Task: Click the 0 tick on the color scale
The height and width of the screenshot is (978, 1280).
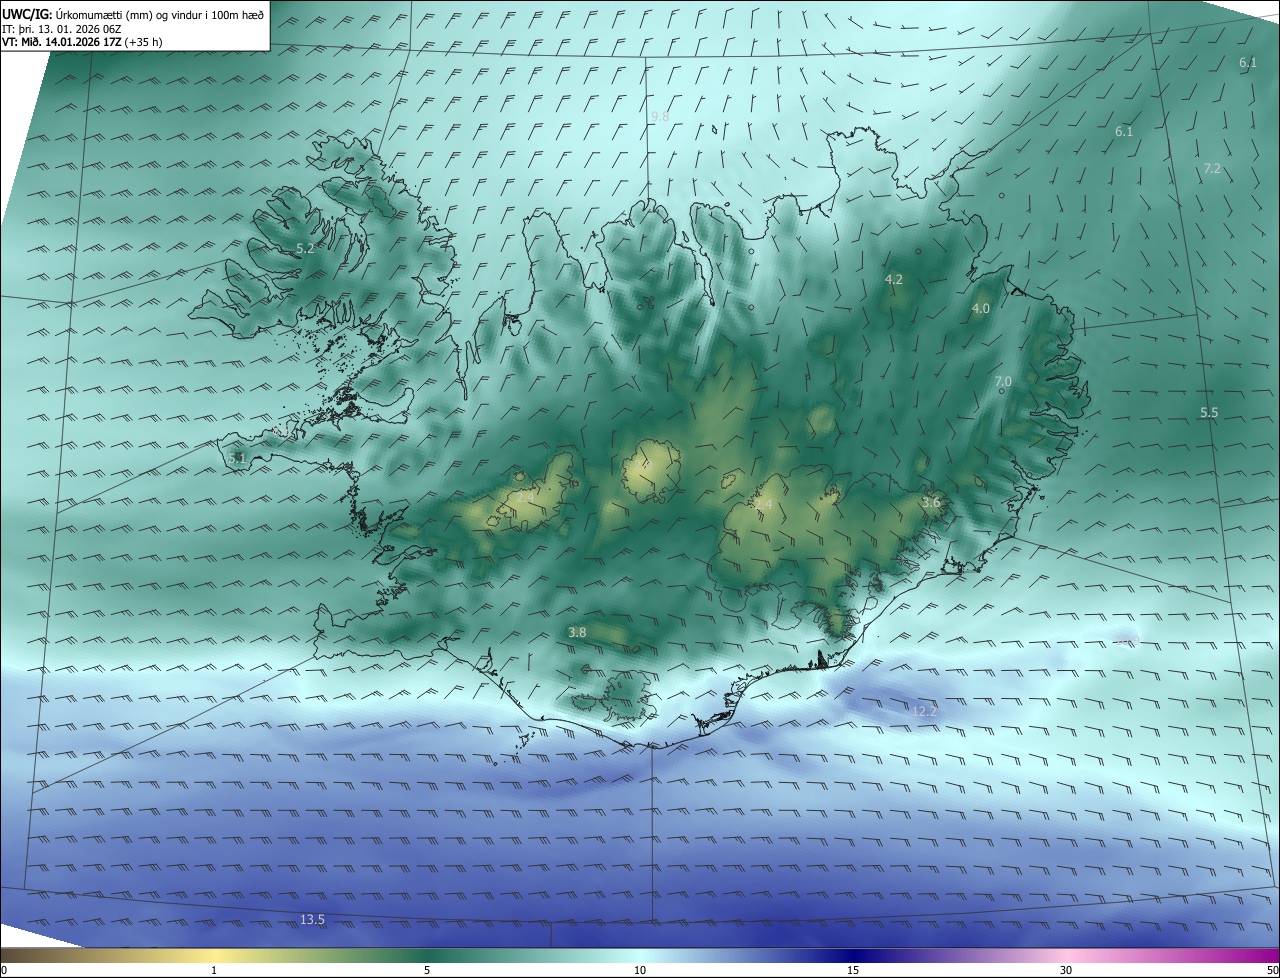Action: coord(4,970)
